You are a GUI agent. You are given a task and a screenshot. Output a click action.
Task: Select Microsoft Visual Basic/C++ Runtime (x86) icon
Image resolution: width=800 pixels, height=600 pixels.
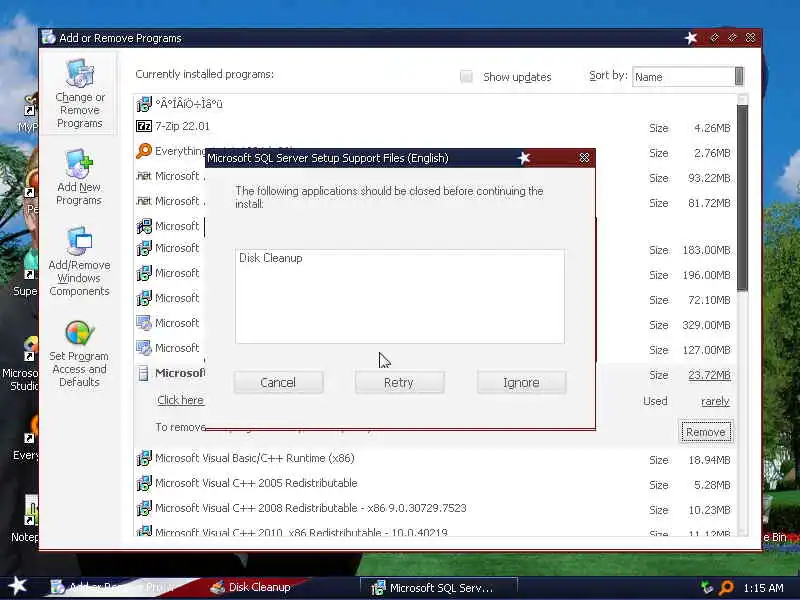[144, 458]
